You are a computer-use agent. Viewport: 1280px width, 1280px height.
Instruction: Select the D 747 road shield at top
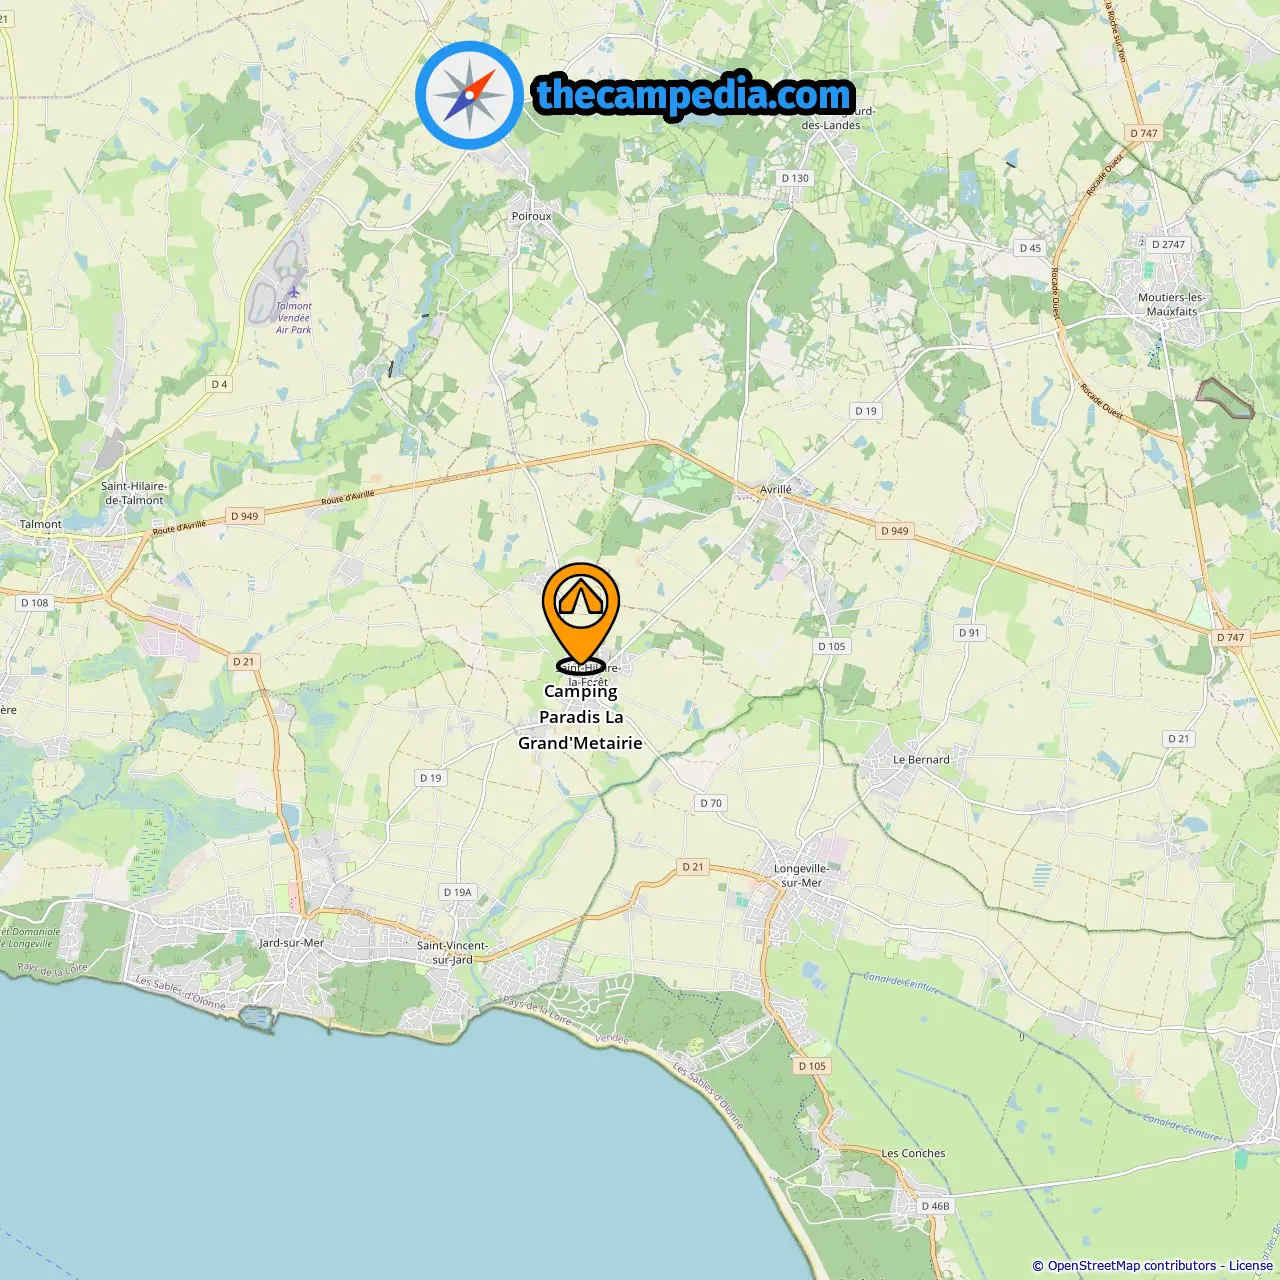pyautogui.click(x=1143, y=133)
